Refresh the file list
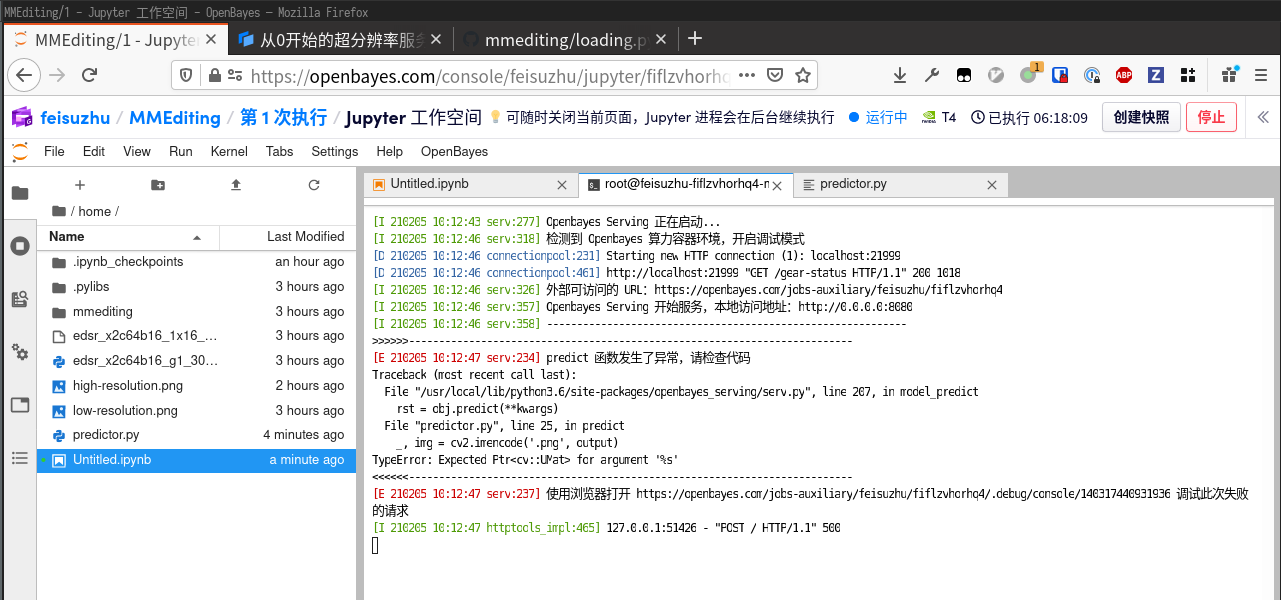1281x600 pixels. coord(314,185)
